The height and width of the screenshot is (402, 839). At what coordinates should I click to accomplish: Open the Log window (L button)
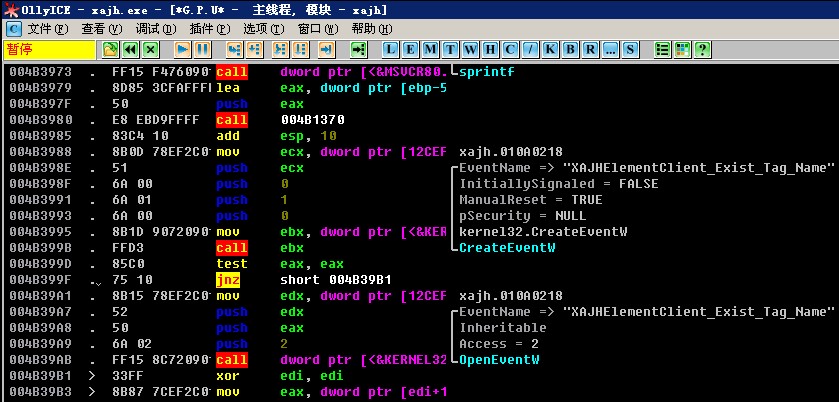(x=391, y=49)
